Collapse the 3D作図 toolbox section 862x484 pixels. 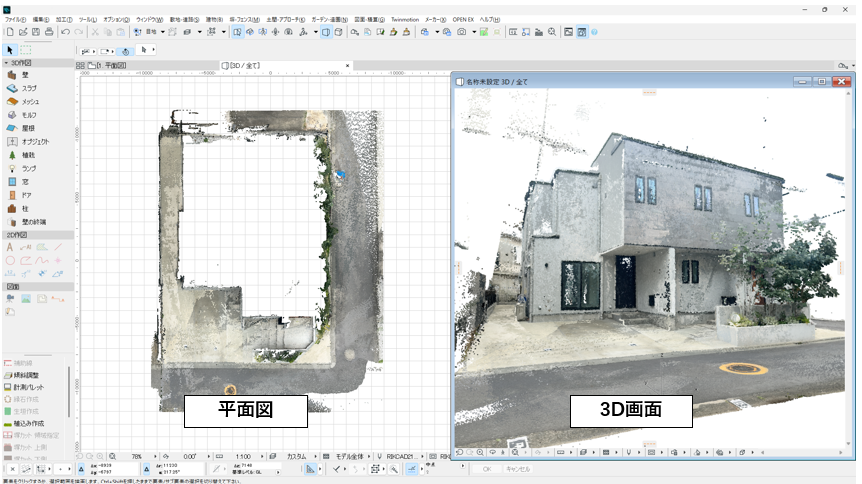(5, 62)
